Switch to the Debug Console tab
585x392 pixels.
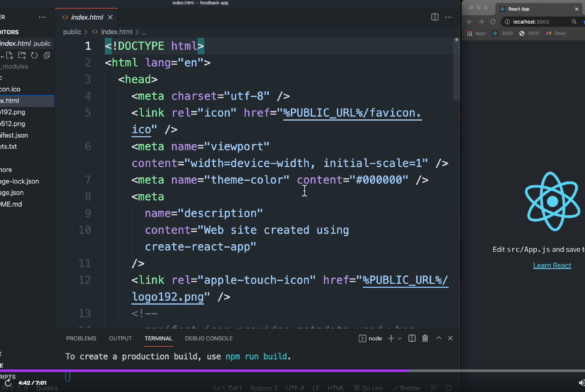click(209, 339)
